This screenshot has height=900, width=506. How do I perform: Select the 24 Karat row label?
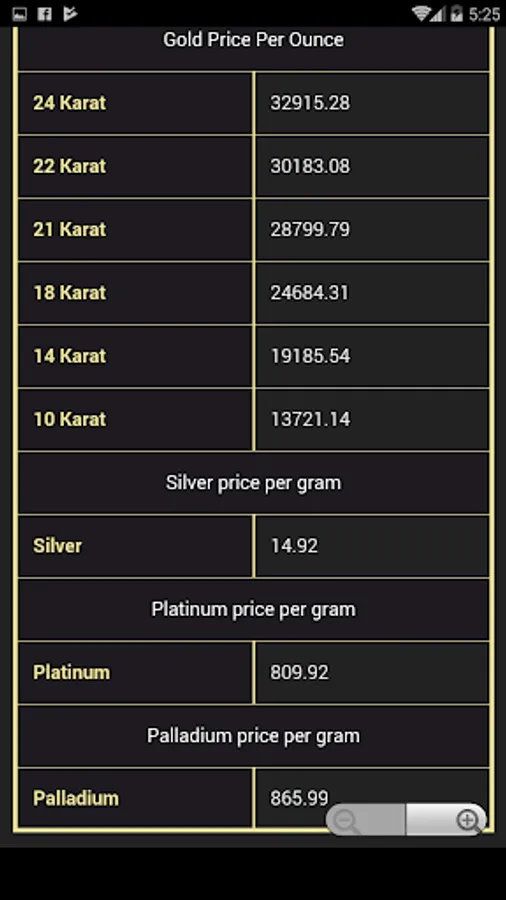(69, 103)
